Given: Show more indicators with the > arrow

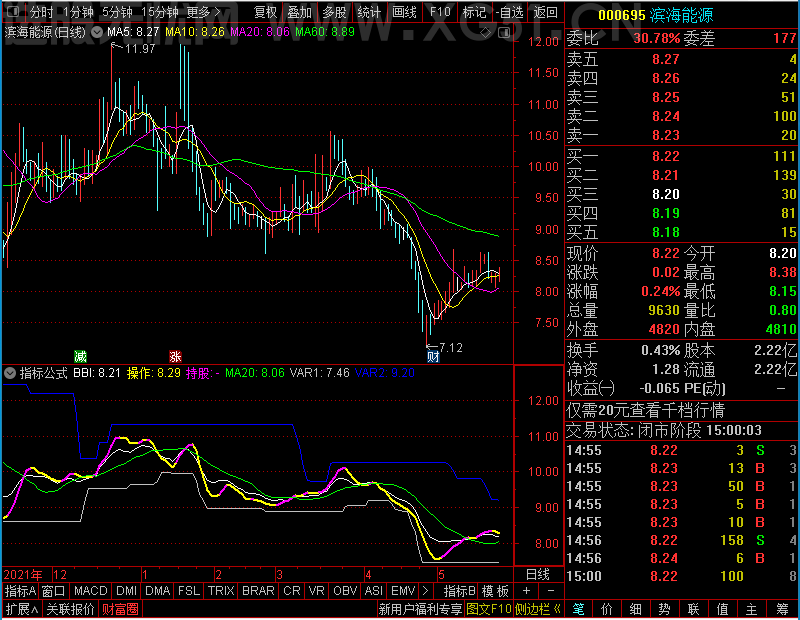Looking at the screenshot, I should click(426, 591).
